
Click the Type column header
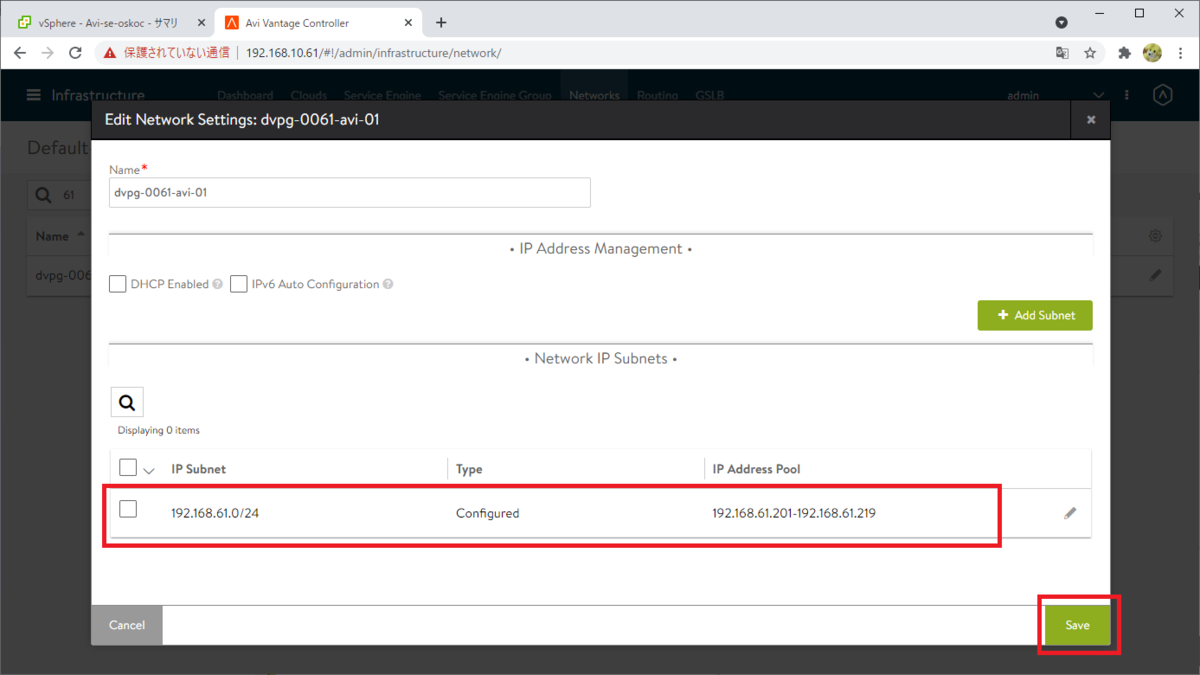tap(469, 469)
